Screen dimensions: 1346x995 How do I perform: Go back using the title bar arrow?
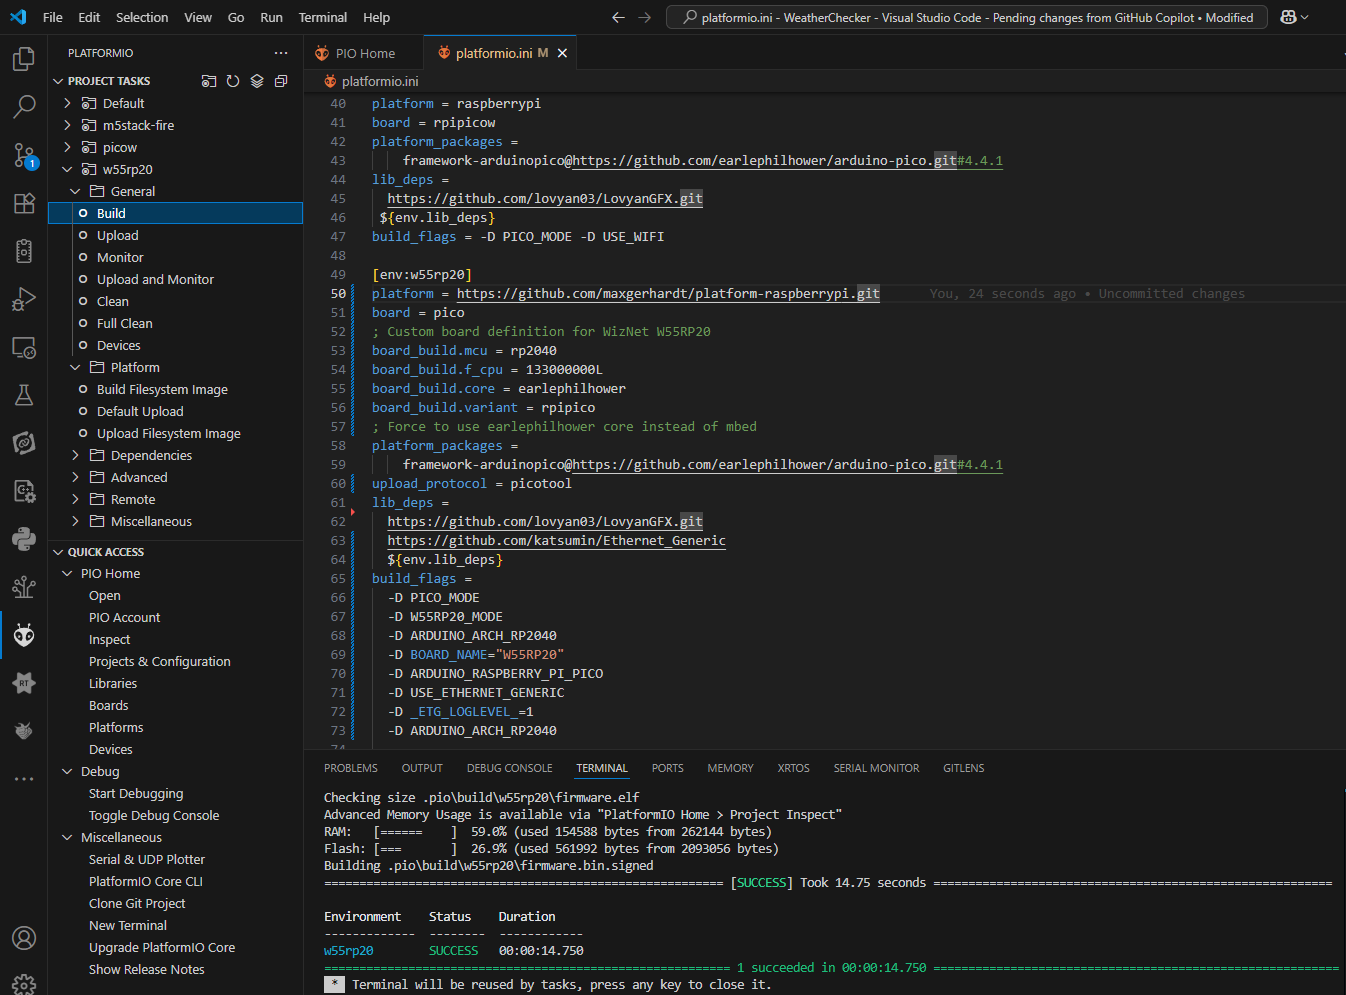(618, 17)
